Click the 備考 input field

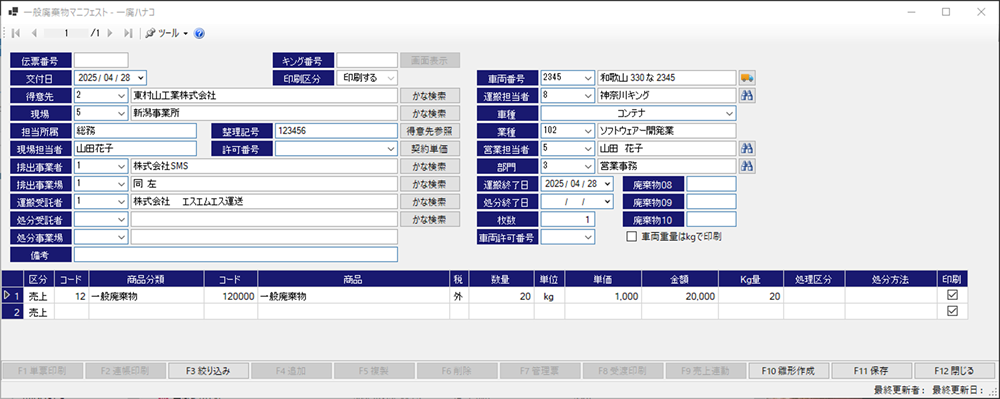tap(235, 254)
